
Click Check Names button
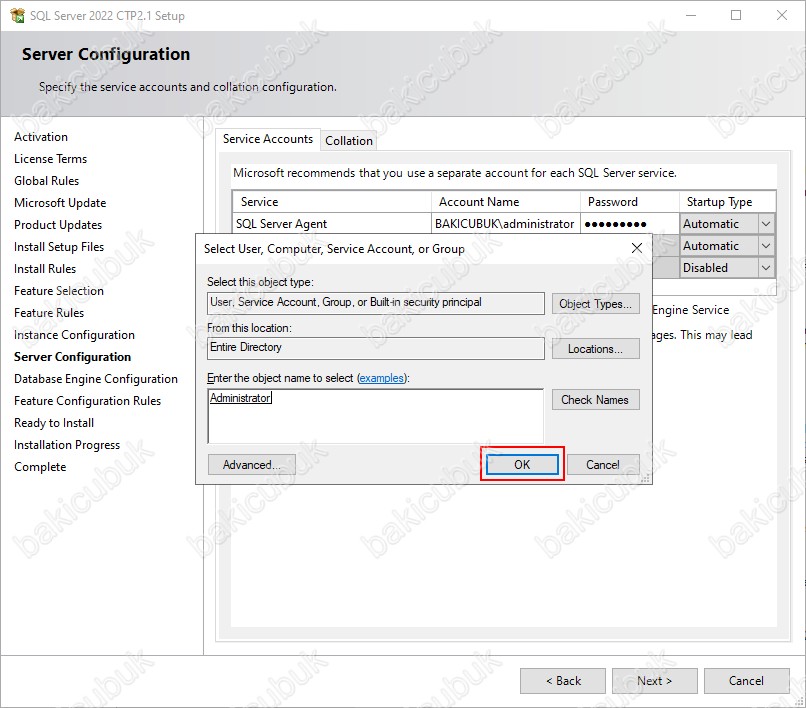[595, 400]
